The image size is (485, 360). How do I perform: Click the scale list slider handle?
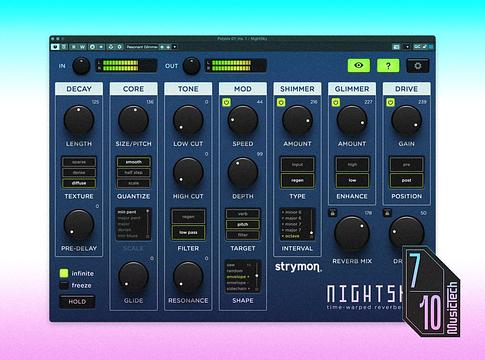pyautogui.click(x=148, y=211)
